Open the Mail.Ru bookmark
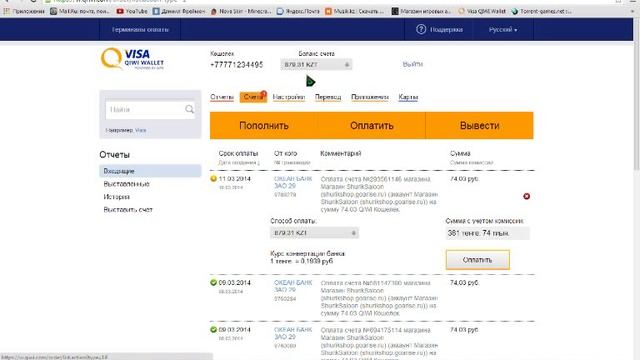 (80, 11)
